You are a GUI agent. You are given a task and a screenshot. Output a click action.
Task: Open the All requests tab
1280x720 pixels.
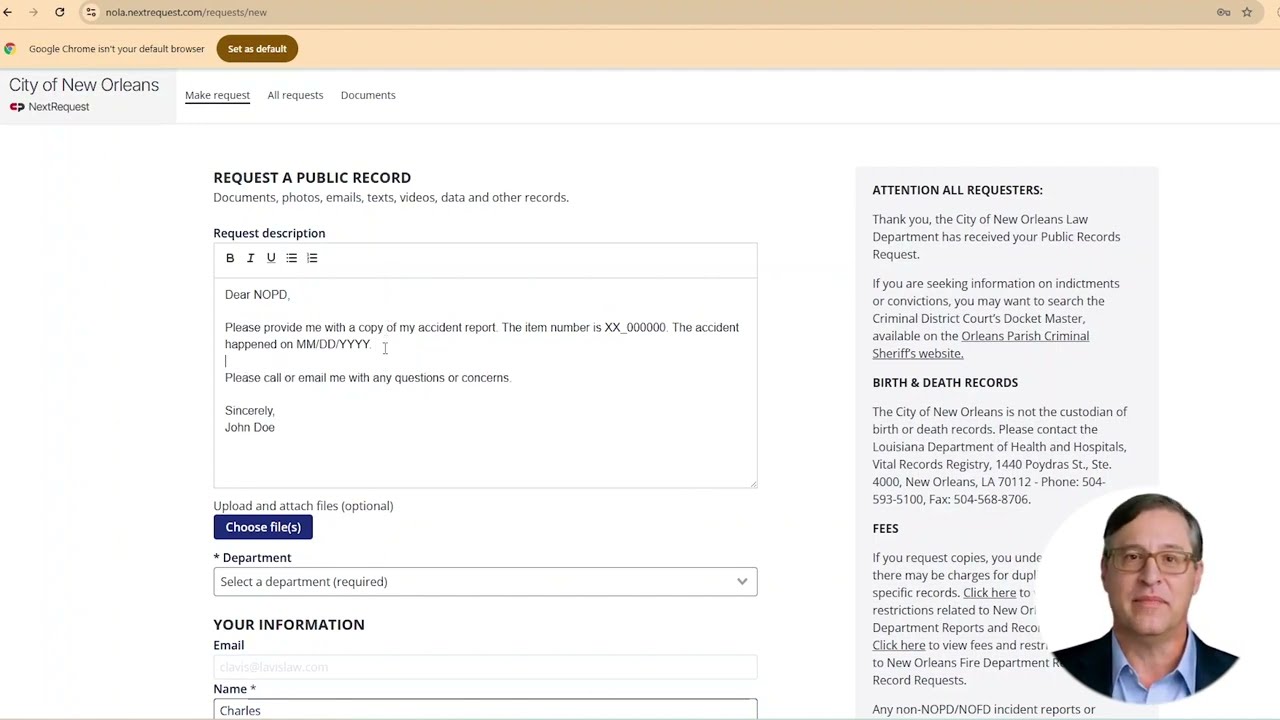(x=295, y=95)
